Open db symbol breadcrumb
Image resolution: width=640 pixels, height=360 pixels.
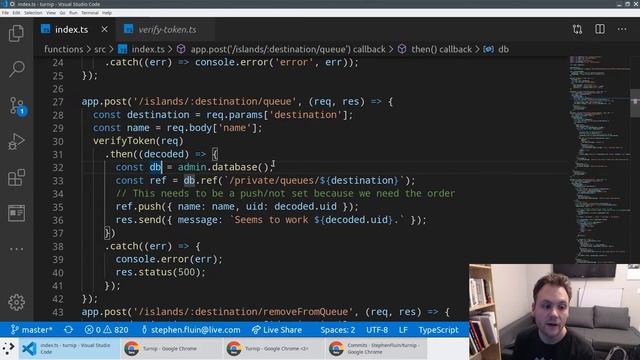click(496, 49)
